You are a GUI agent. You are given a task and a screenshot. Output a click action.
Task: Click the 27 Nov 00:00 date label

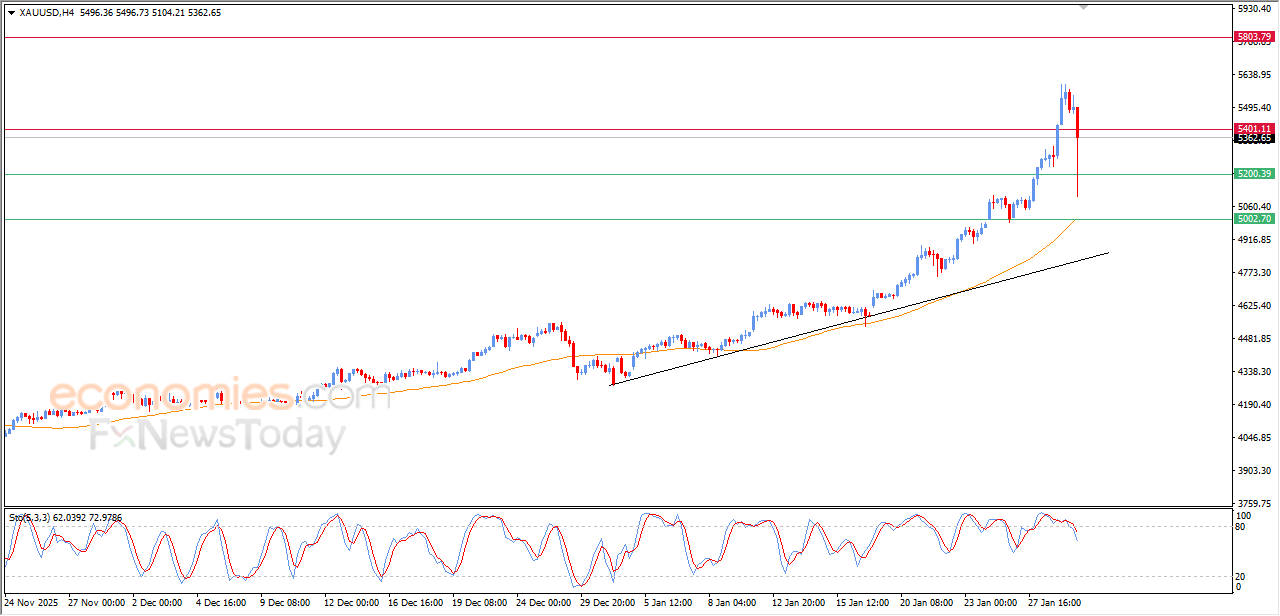pyautogui.click(x=98, y=603)
